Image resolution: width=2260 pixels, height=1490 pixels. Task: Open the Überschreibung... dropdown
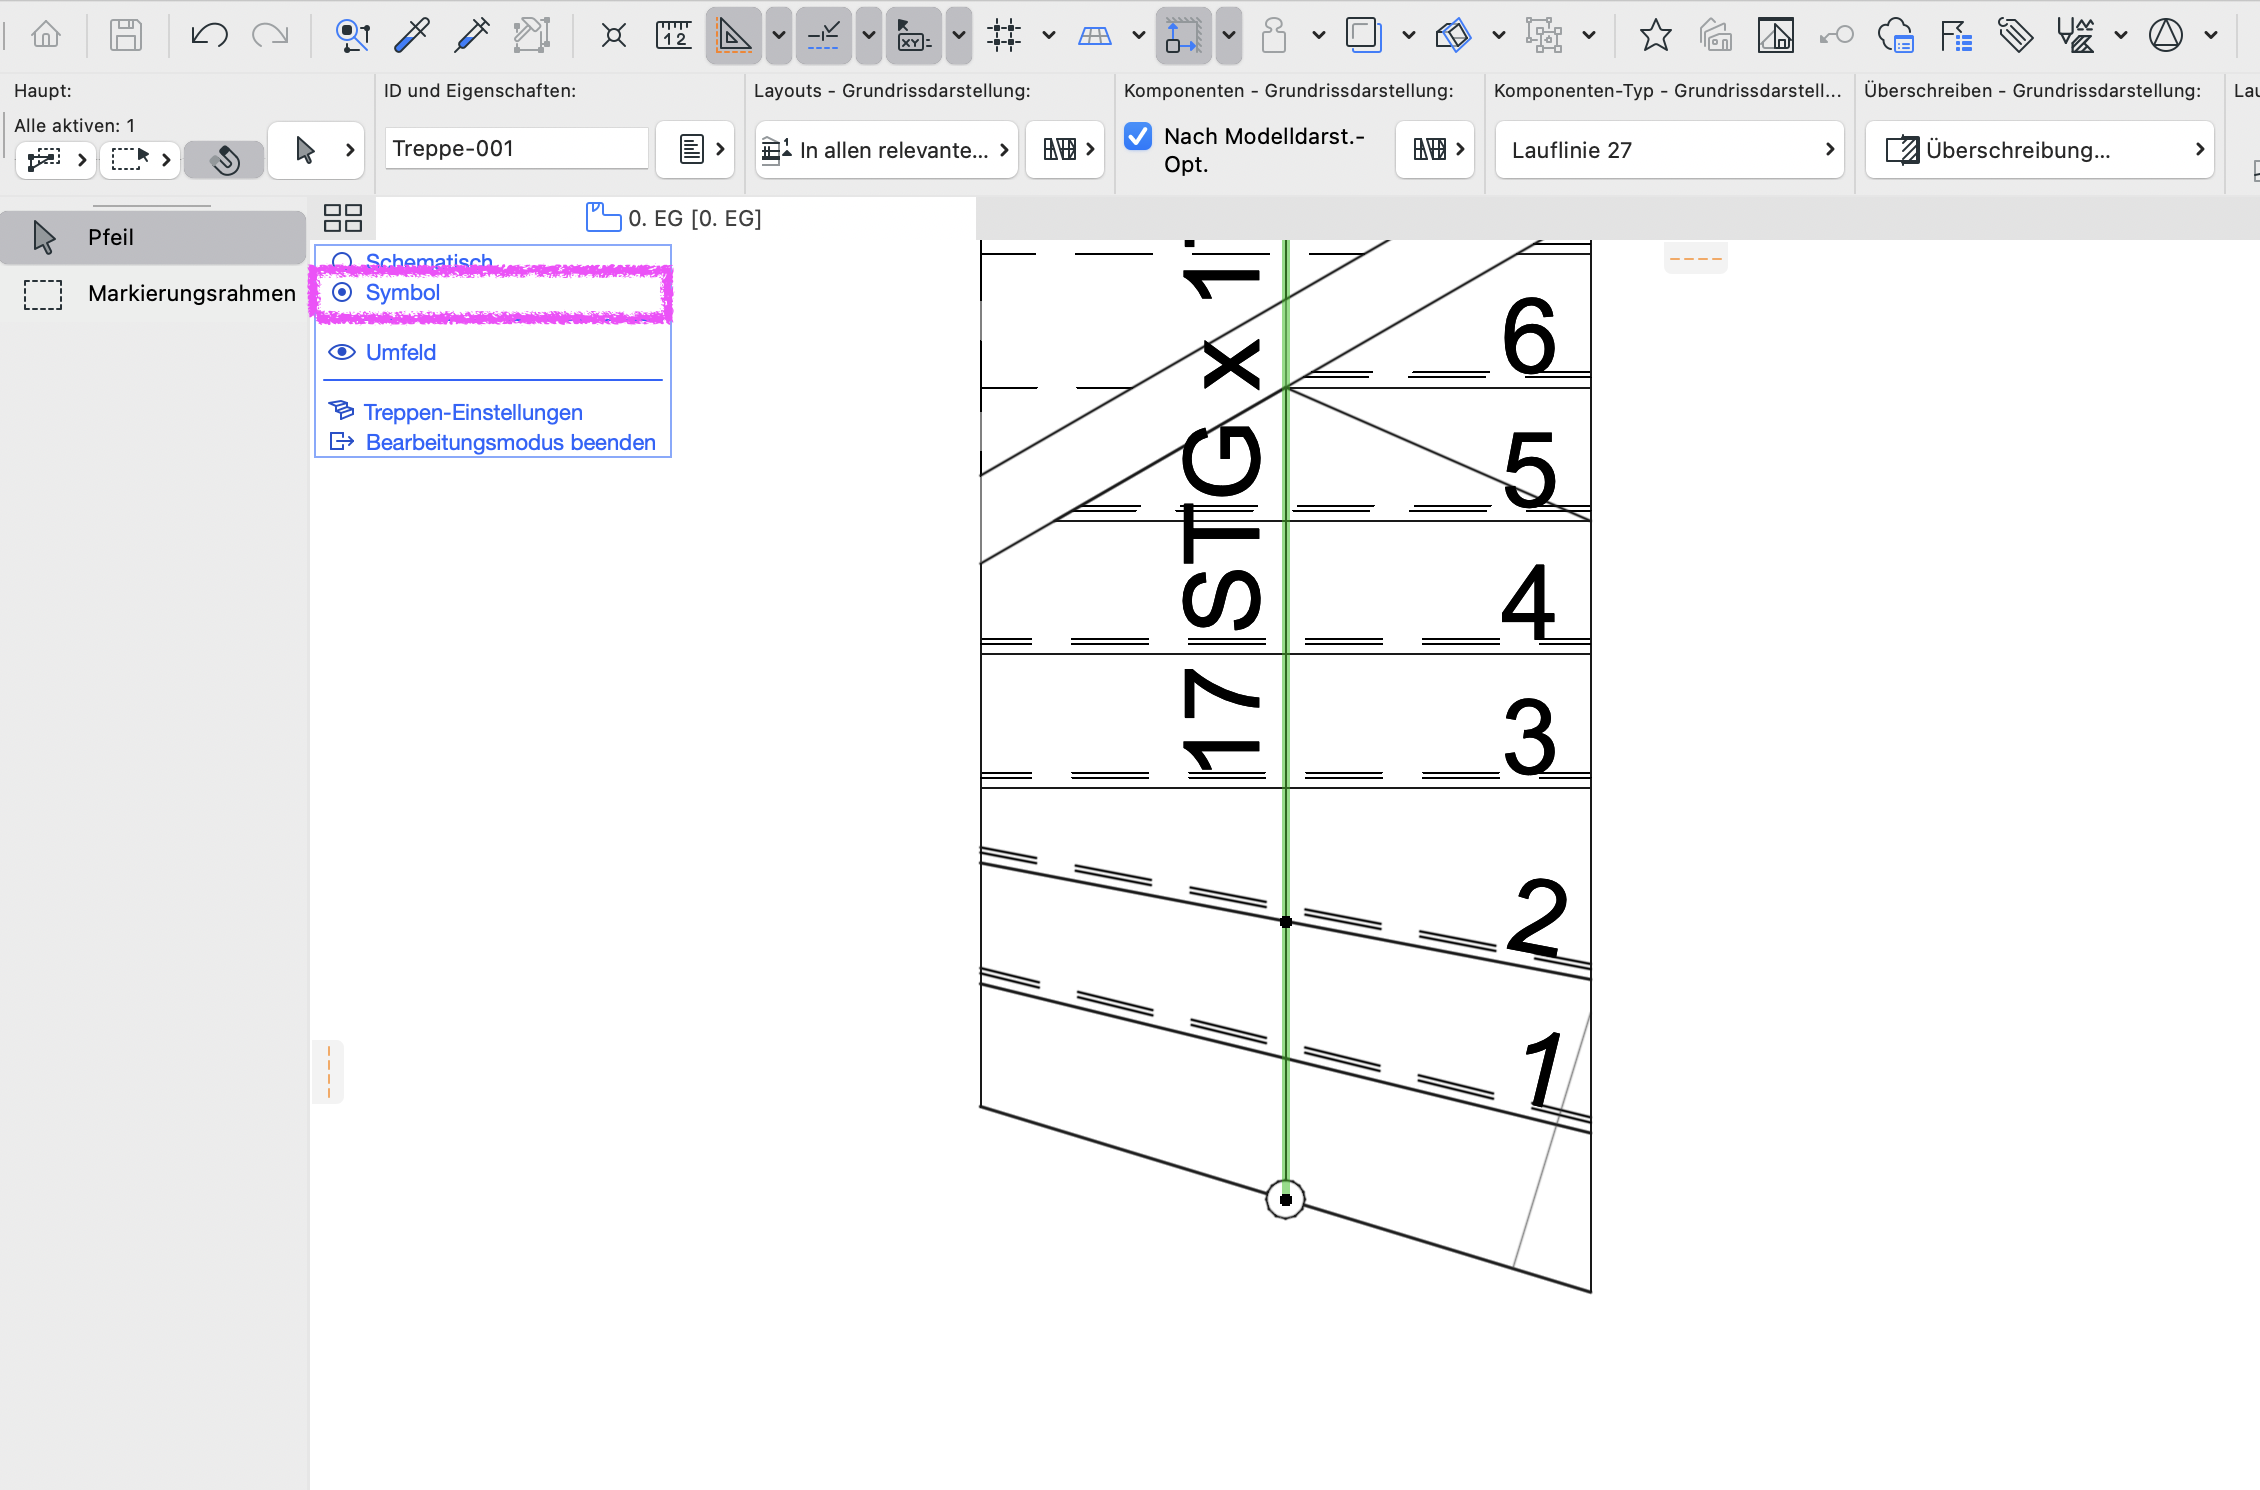click(x=2039, y=150)
